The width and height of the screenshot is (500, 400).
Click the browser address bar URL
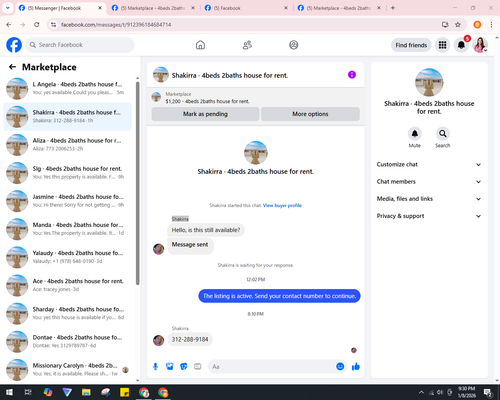pyautogui.click(x=116, y=25)
